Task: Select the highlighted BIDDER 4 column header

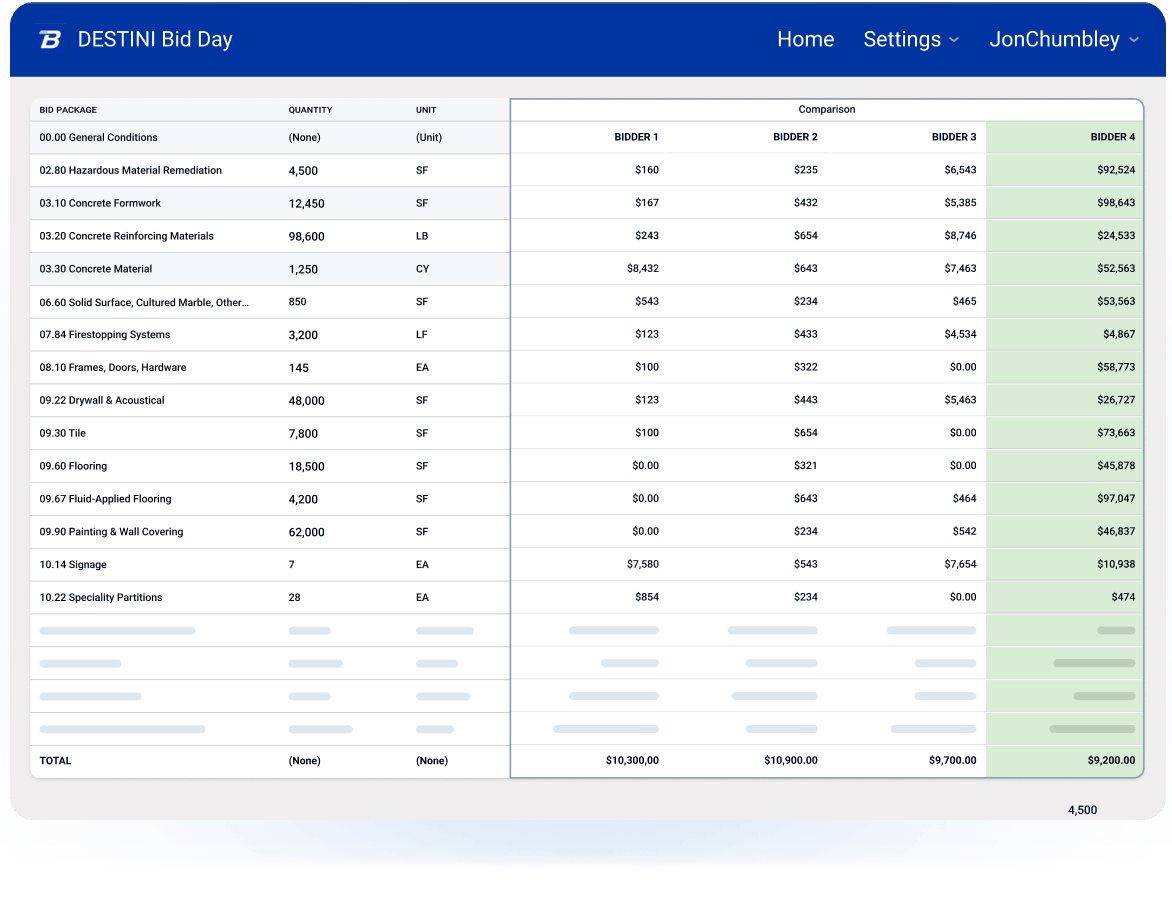Action: [1112, 137]
